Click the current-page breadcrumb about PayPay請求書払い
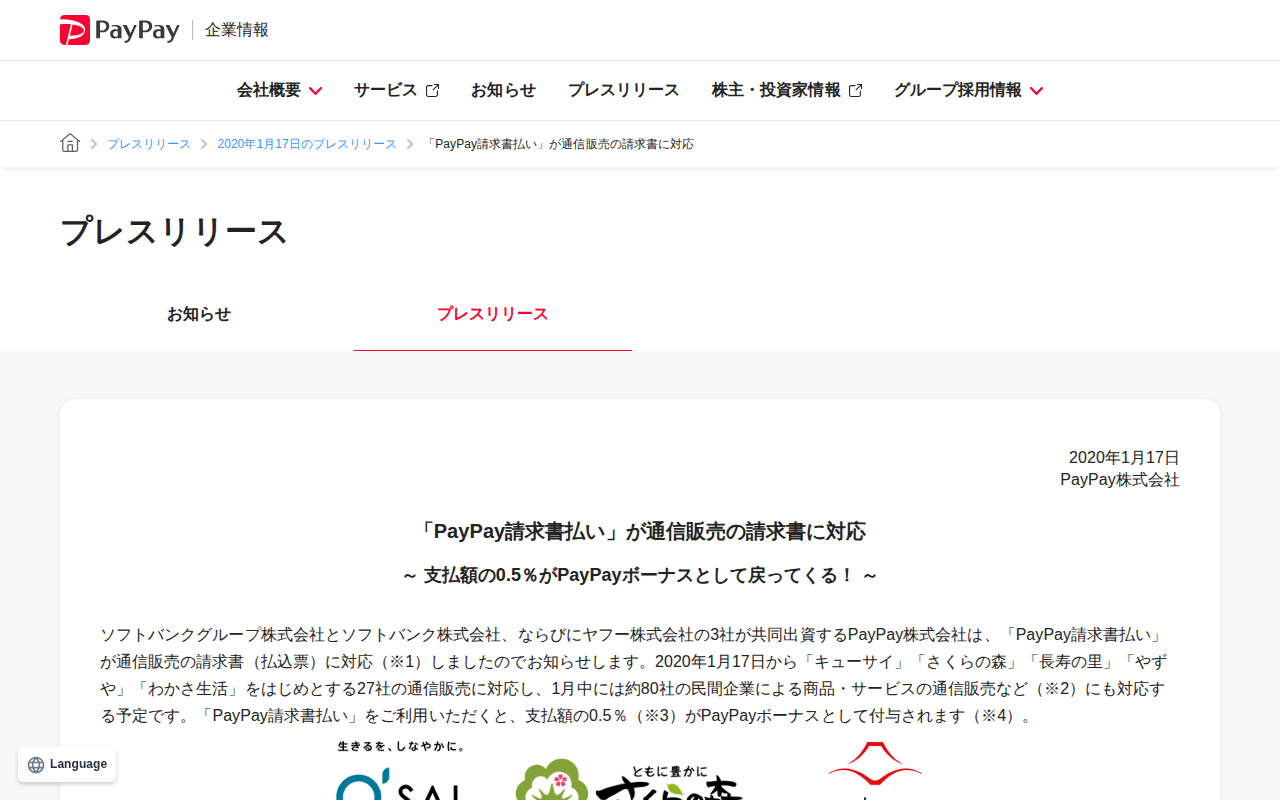This screenshot has height=800, width=1280. [559, 144]
